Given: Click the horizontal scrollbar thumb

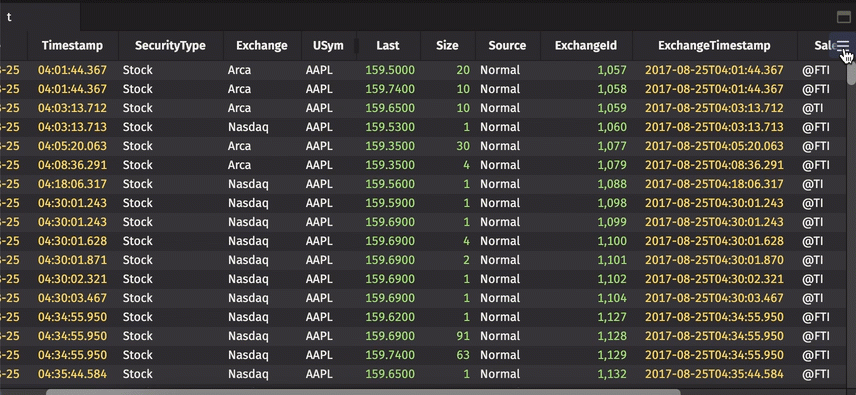Looking at the screenshot, I should pyautogui.click(x=363, y=392).
